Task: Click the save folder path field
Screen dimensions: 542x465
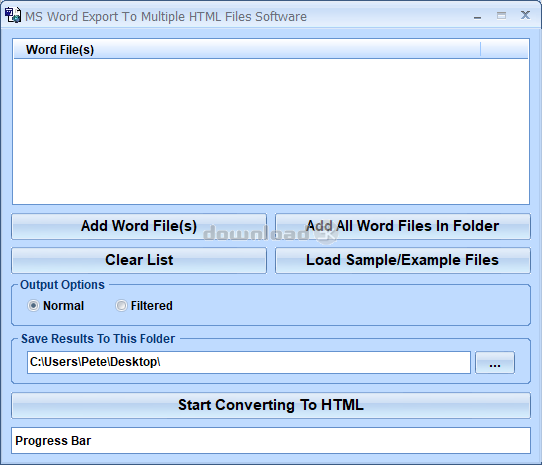Action: point(249,362)
